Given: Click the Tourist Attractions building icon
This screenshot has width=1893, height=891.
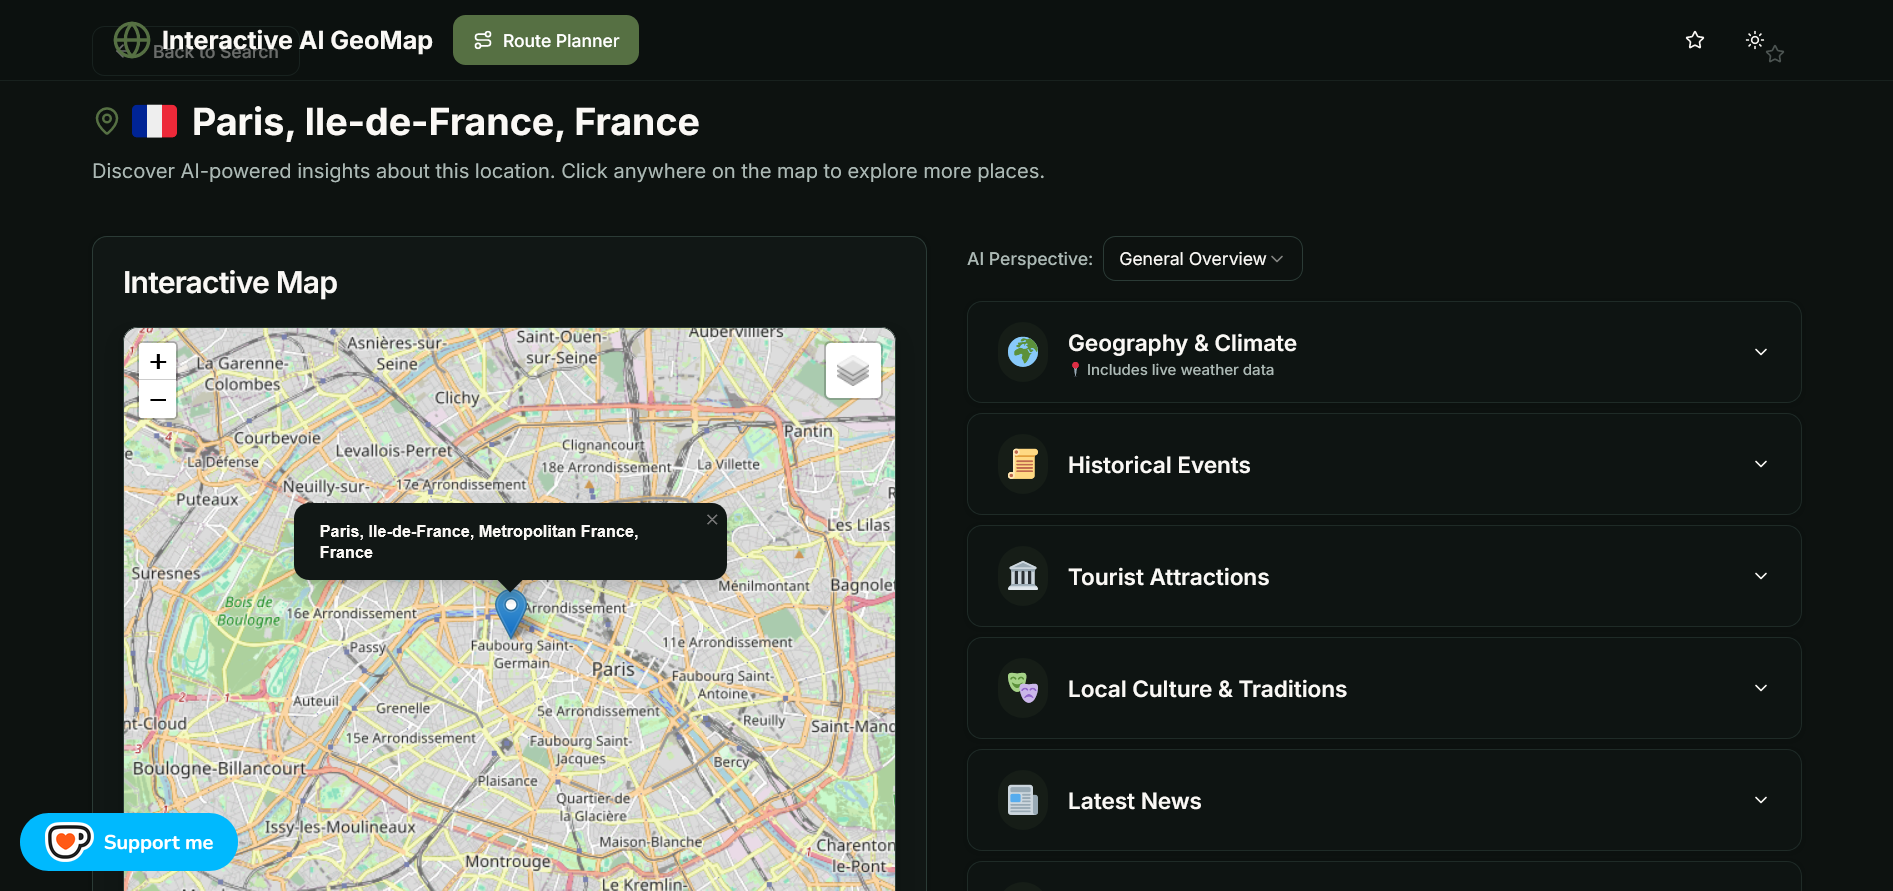Looking at the screenshot, I should (1023, 576).
